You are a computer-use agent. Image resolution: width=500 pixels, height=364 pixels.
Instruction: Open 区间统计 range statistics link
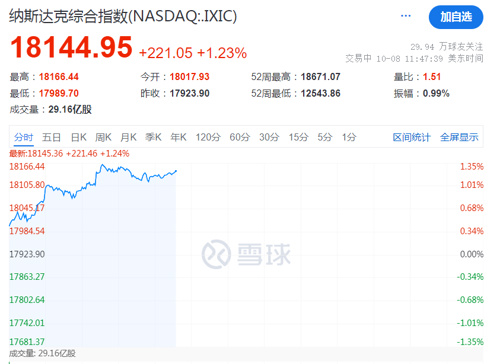click(411, 137)
